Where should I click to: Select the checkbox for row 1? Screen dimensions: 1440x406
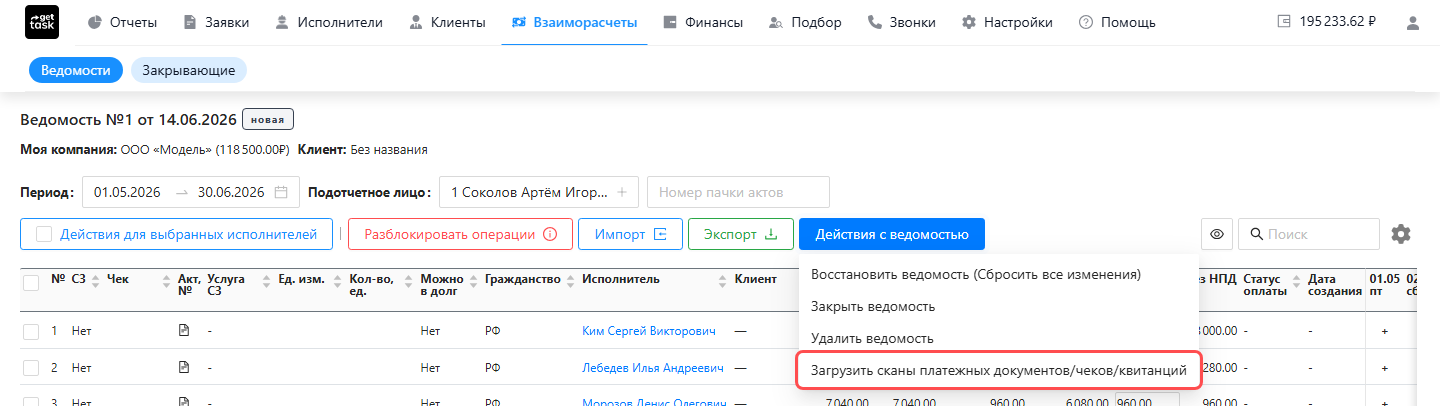coord(31,331)
